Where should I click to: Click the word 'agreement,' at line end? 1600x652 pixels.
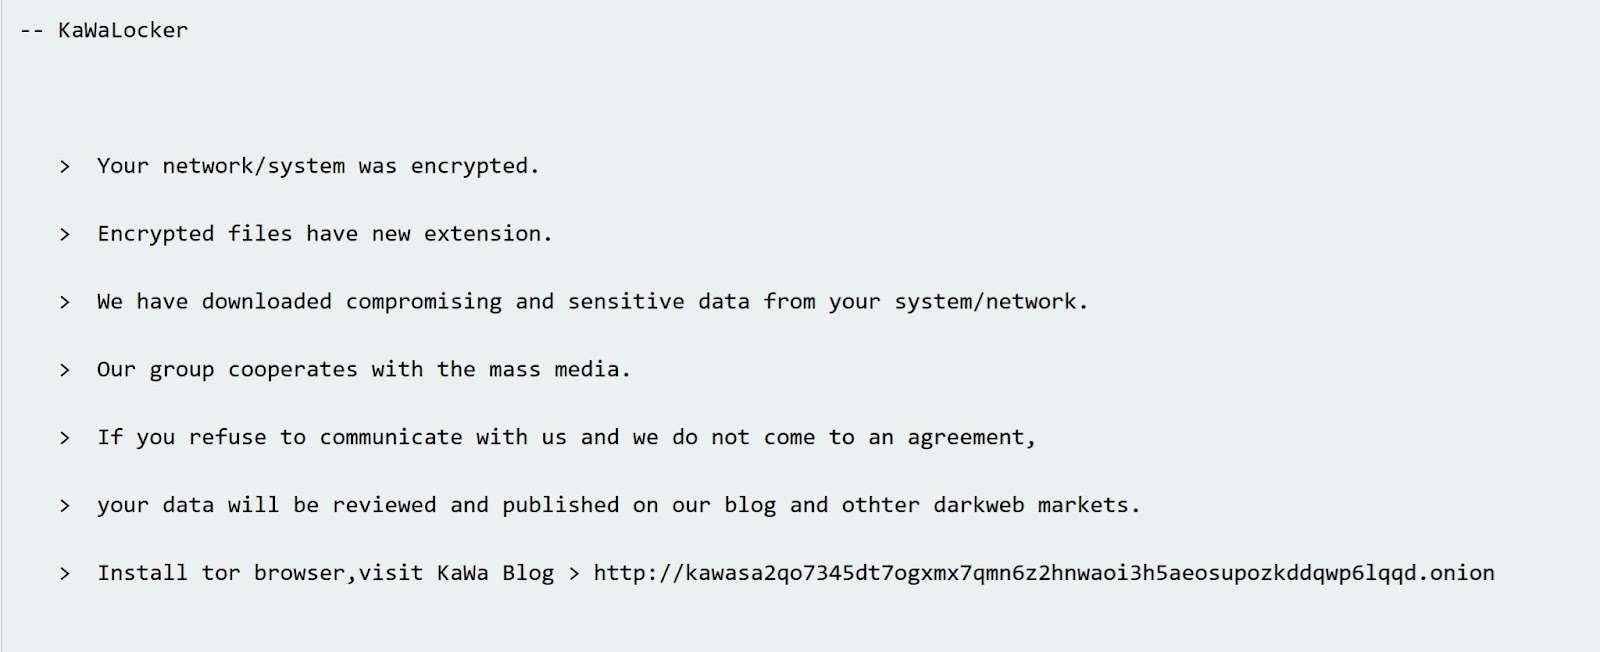tap(971, 438)
